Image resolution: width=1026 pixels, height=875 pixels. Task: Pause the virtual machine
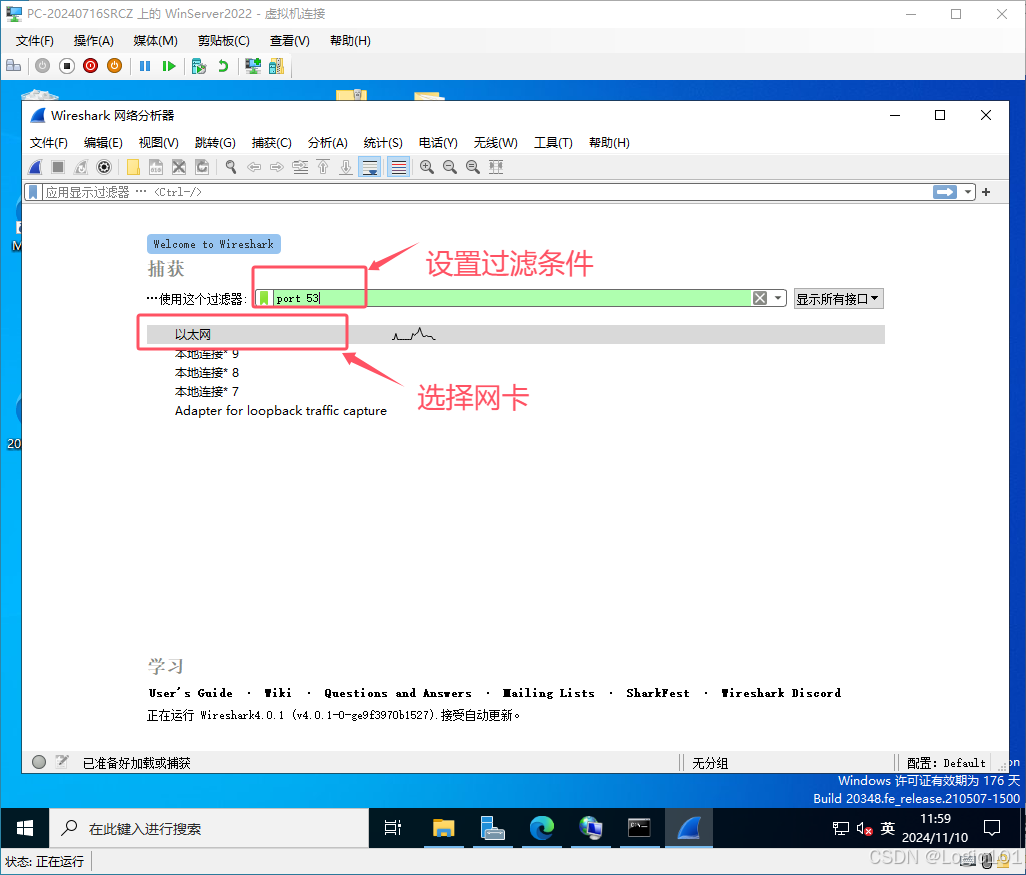coord(145,66)
